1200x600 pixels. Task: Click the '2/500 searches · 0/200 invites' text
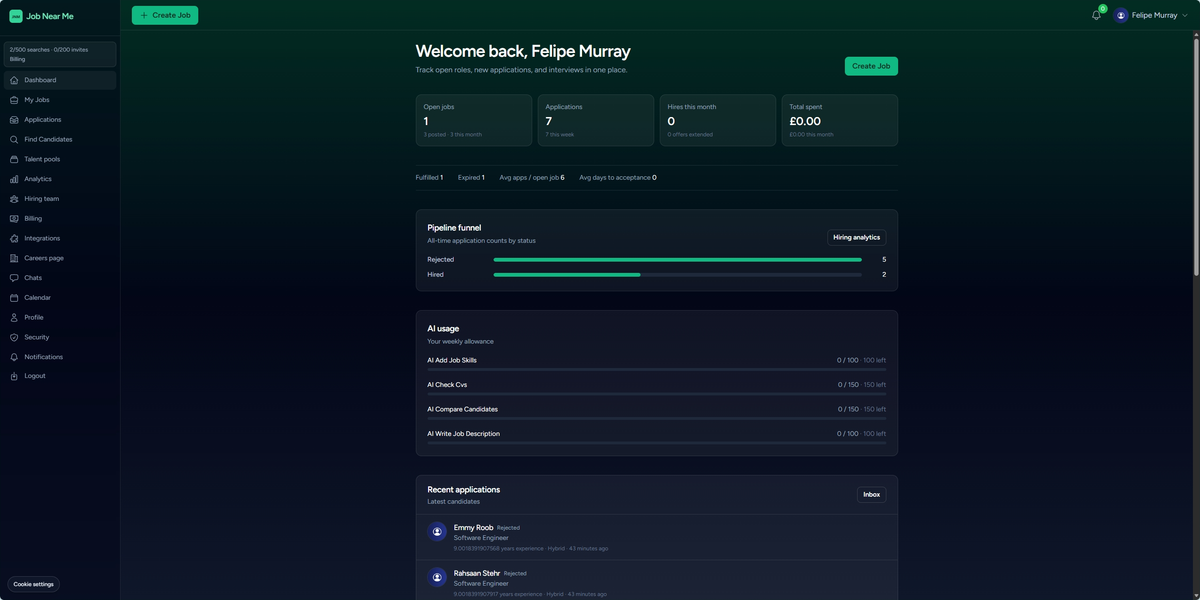pyautogui.click(x=49, y=49)
